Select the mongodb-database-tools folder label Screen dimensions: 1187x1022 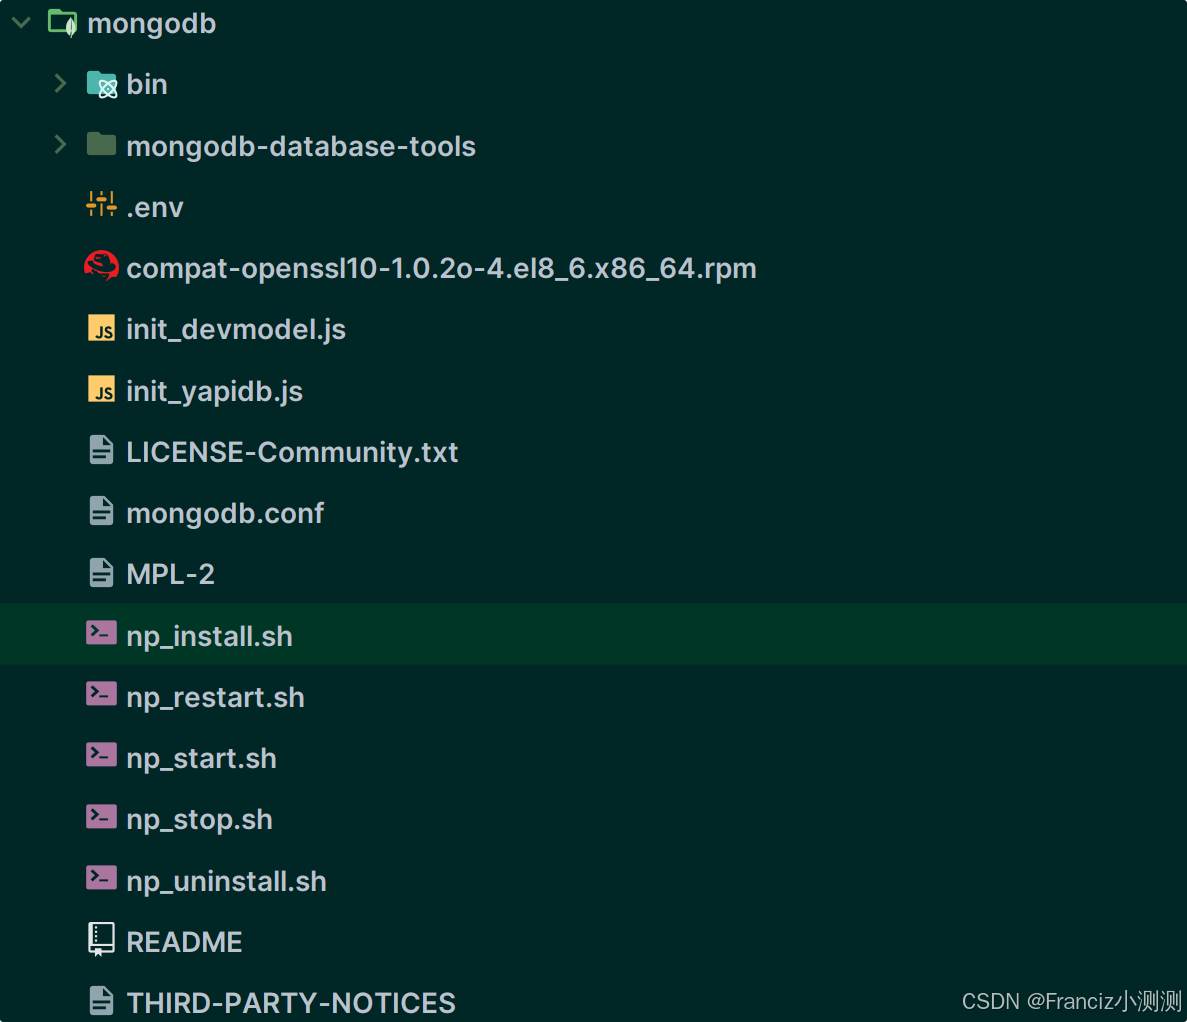click(x=301, y=146)
